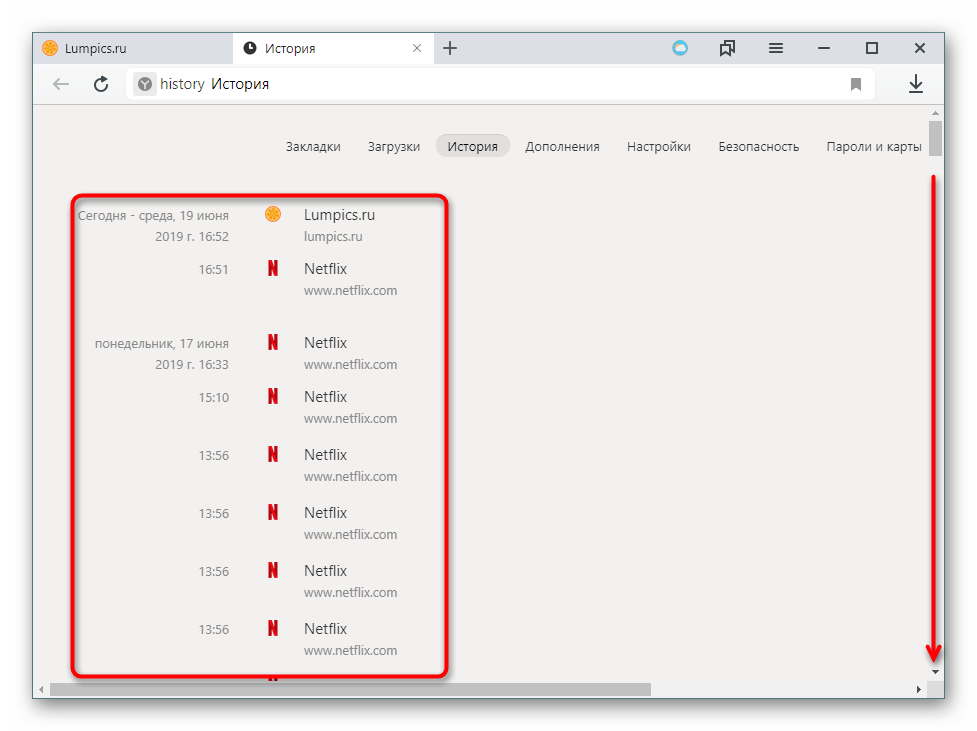This screenshot has height=731, width=977.
Task: Click the 'Сегодня - среда, 19 июня' date label
Action: coord(153,216)
